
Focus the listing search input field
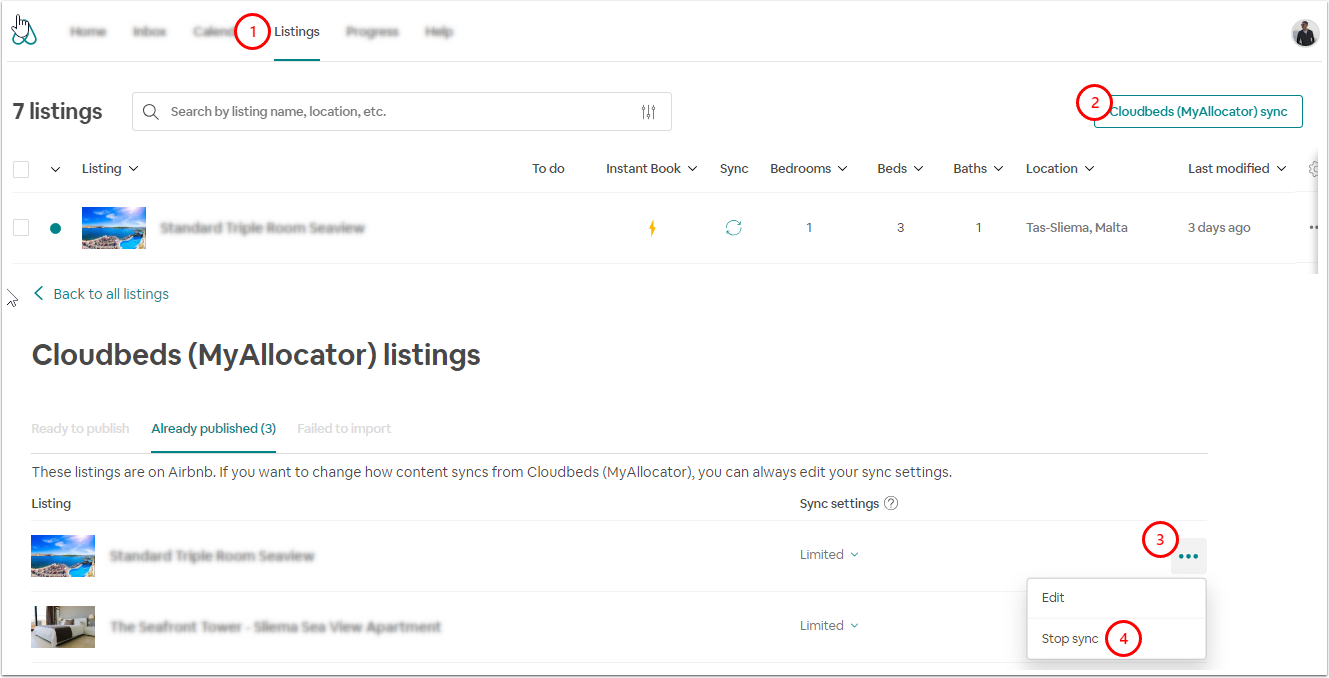click(402, 112)
